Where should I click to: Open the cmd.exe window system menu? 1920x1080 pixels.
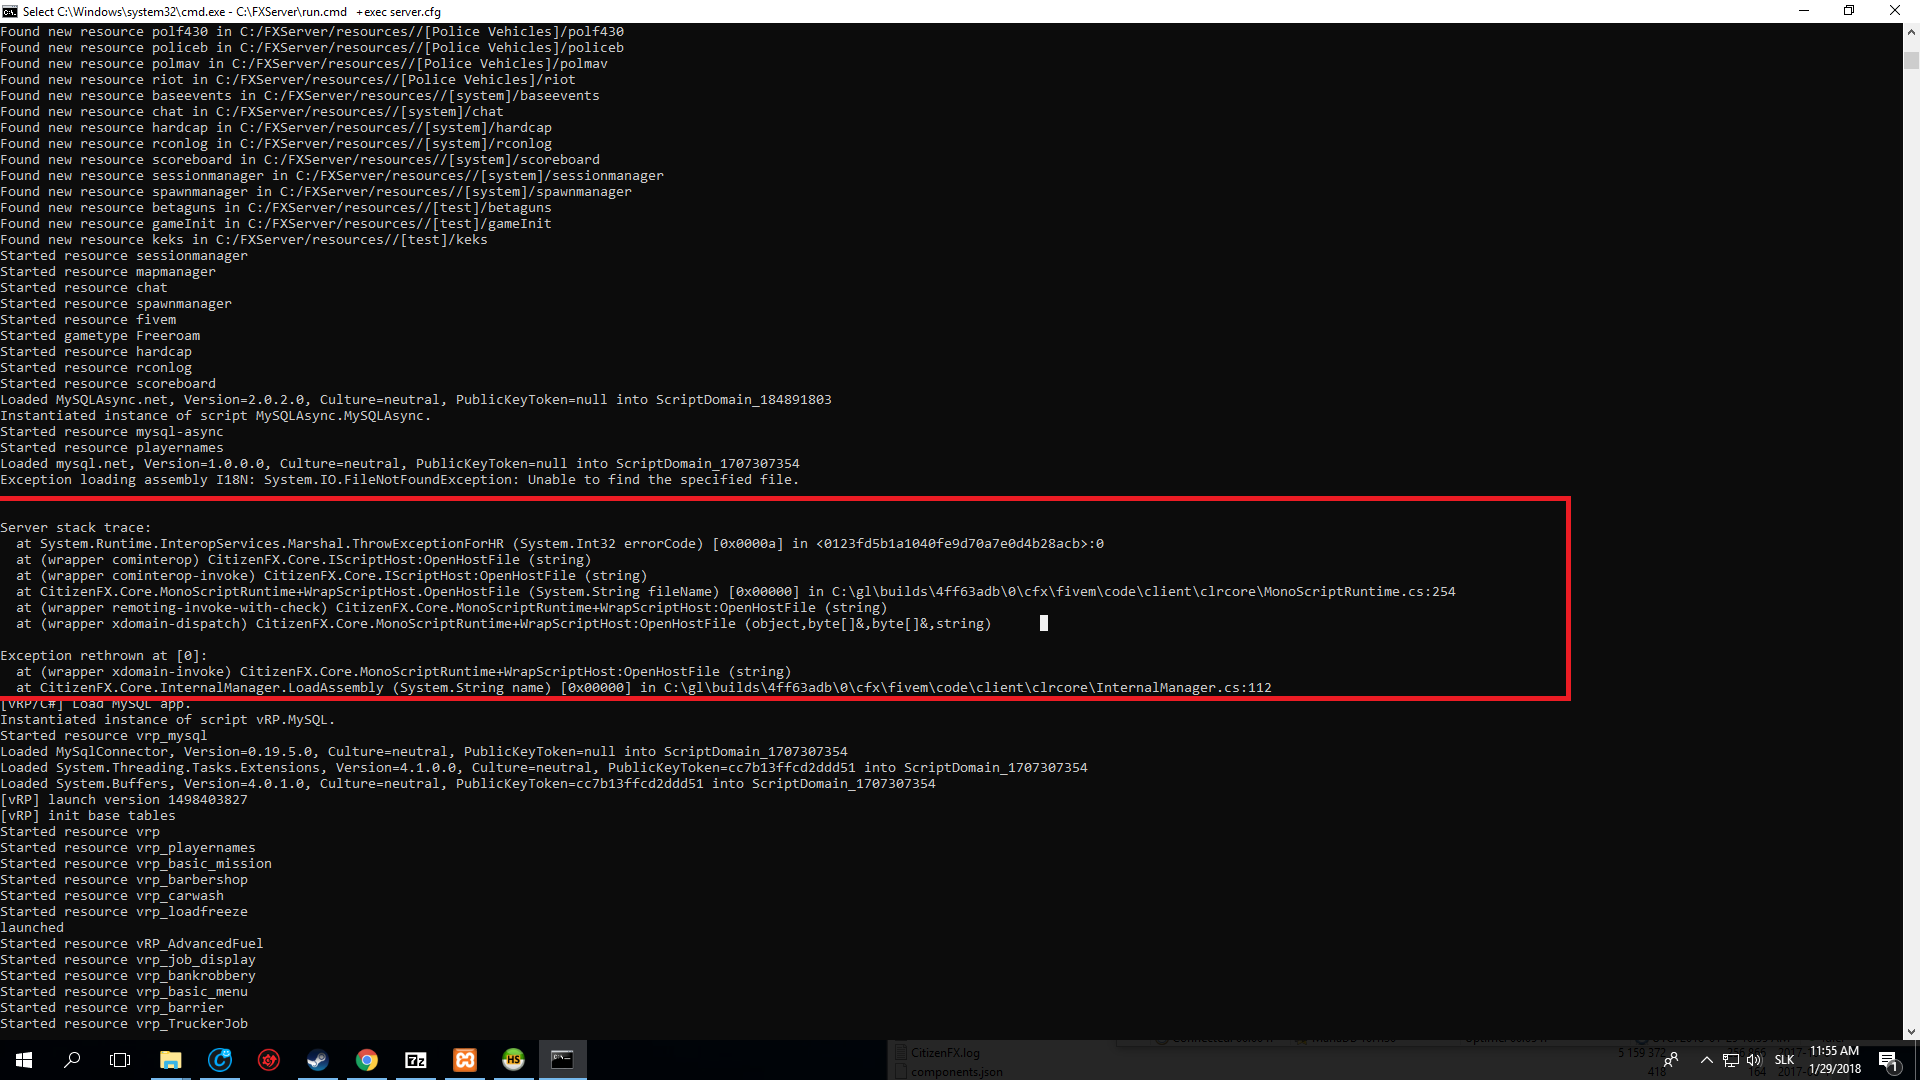(x=9, y=11)
